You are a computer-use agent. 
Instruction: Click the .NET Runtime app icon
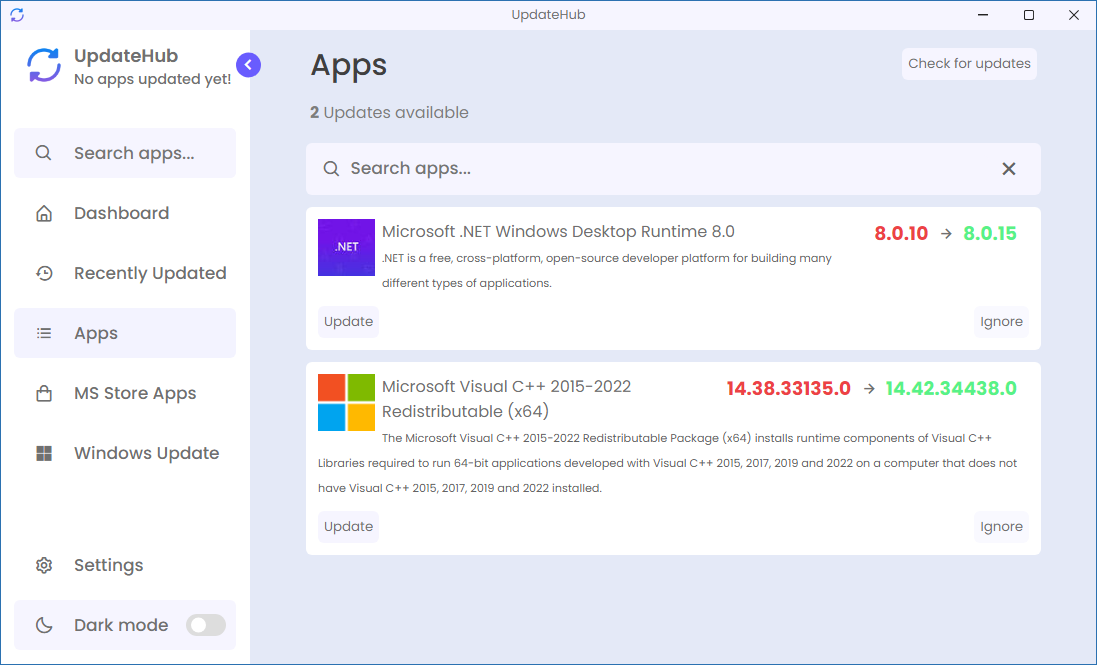pyautogui.click(x=346, y=248)
